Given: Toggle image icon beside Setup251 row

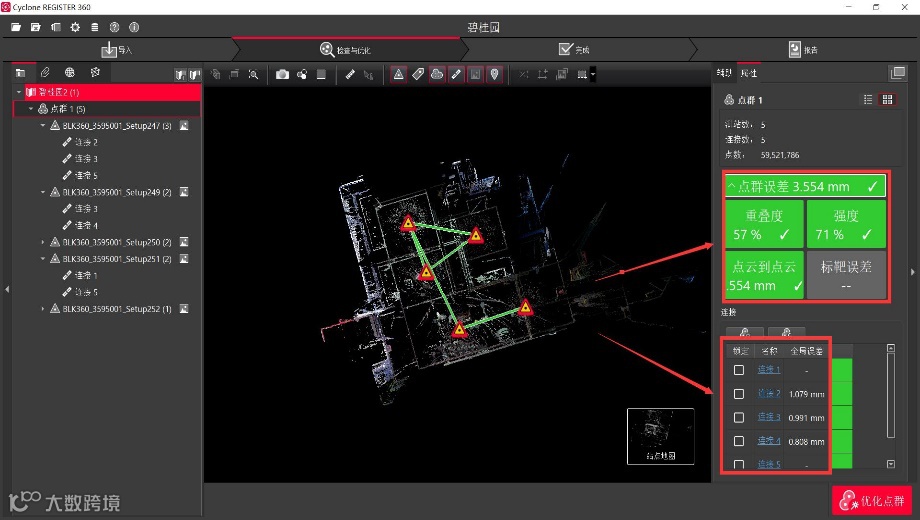Looking at the screenshot, I should [184, 258].
